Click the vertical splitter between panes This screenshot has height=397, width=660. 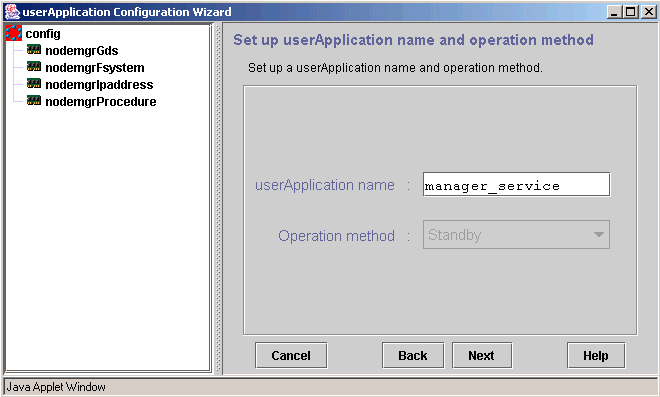pyautogui.click(x=218, y=198)
